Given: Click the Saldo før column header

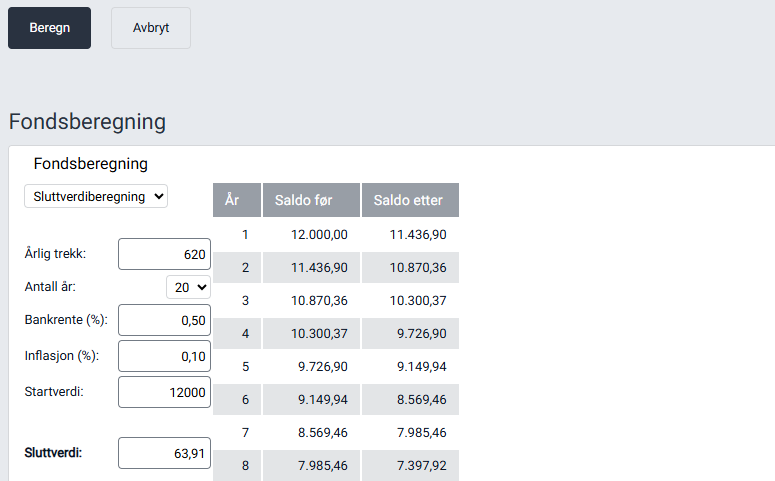Looking at the screenshot, I should pyautogui.click(x=310, y=200).
